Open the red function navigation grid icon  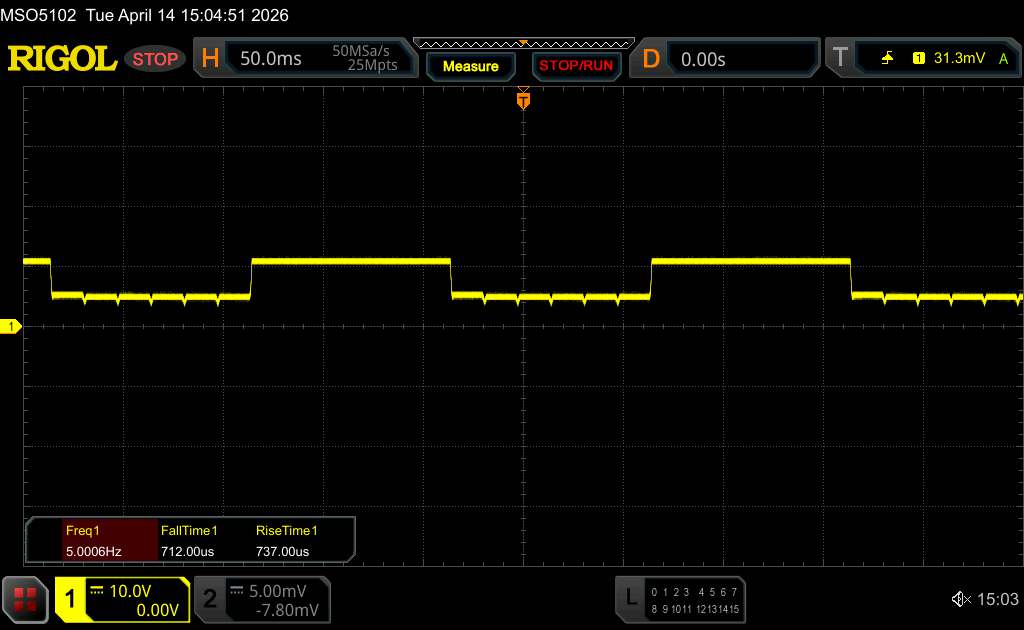coord(24,599)
